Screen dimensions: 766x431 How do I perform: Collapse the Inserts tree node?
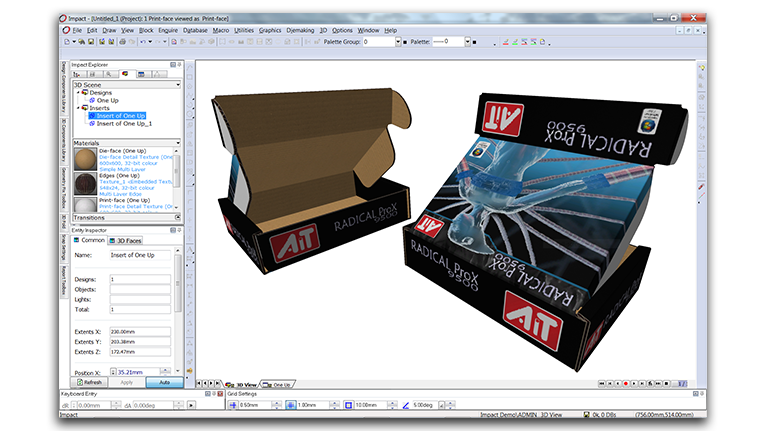(78, 108)
